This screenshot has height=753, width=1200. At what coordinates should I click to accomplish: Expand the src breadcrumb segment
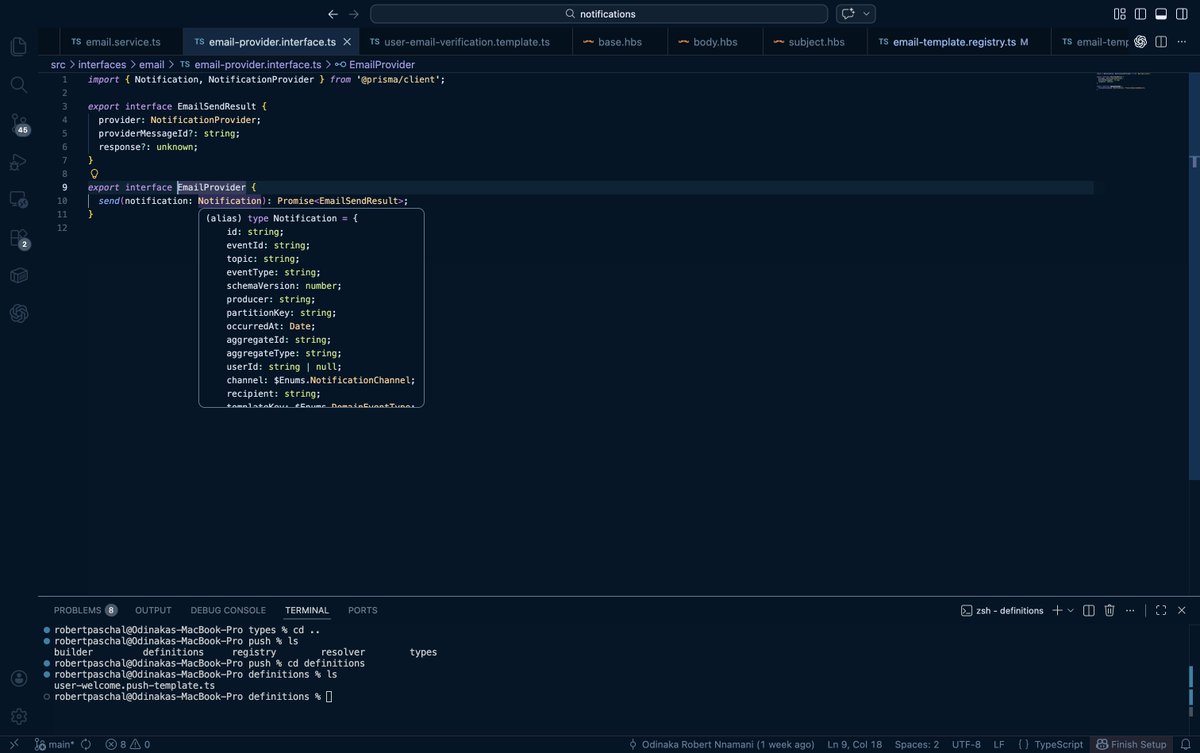(58, 64)
